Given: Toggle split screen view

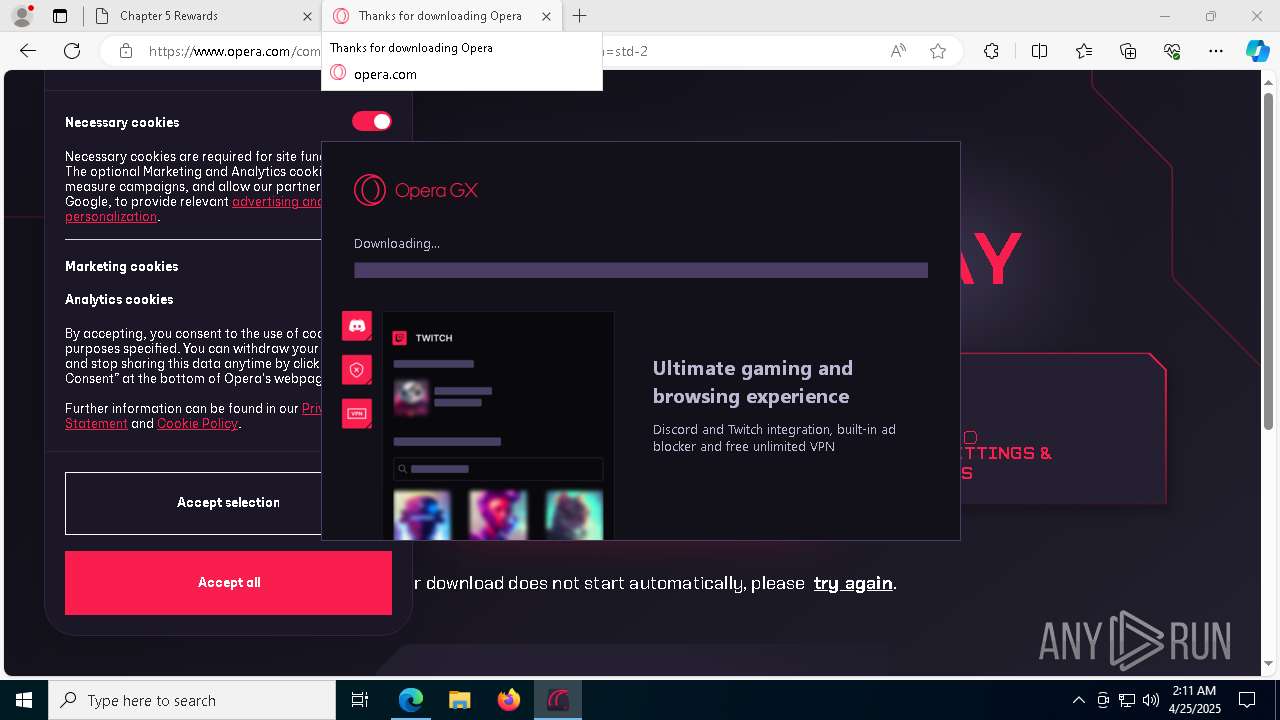Looking at the screenshot, I should pyautogui.click(x=1039, y=51).
